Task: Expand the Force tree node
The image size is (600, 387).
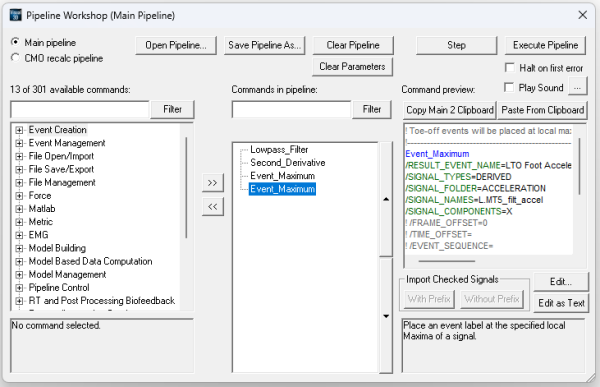Action: pyautogui.click(x=19, y=196)
